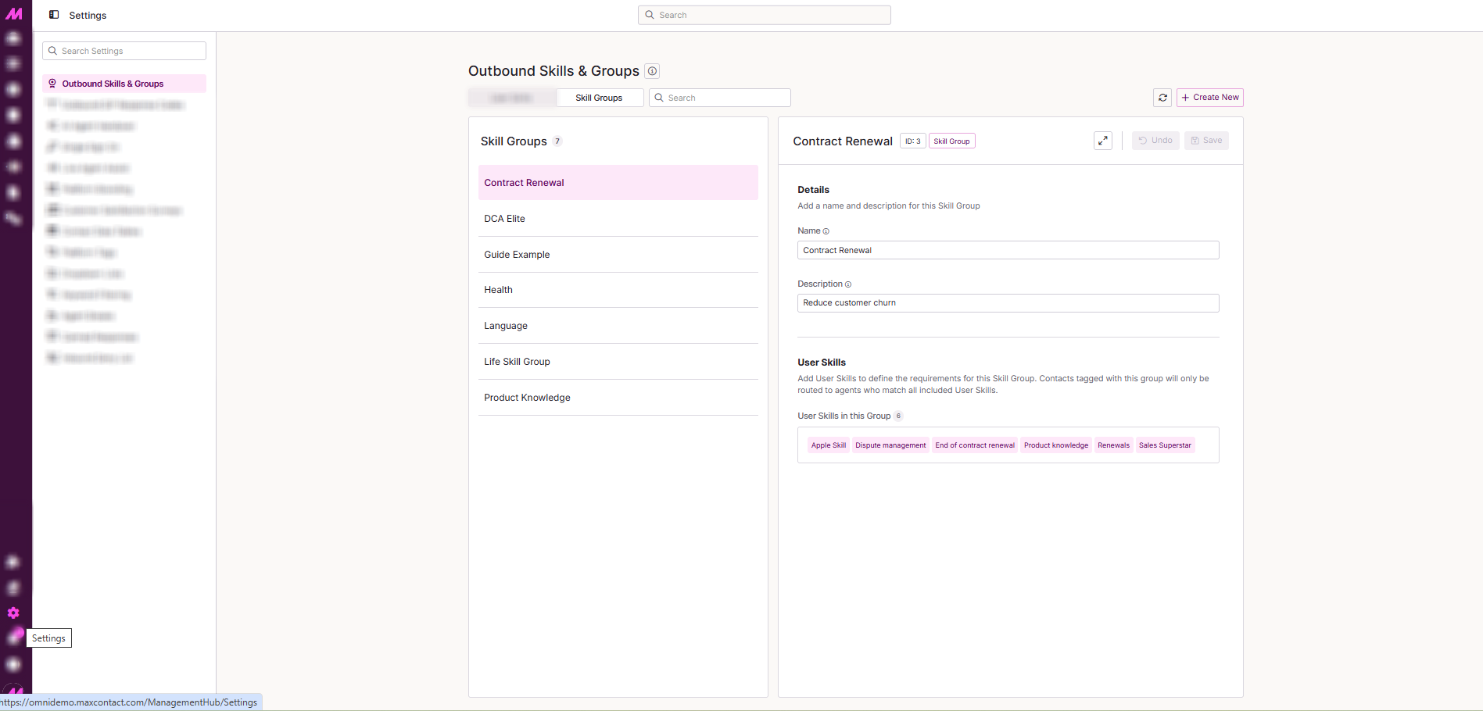Click the info icon beside Outbound Skills & Groups title
The width and height of the screenshot is (1483, 711).
652,71
